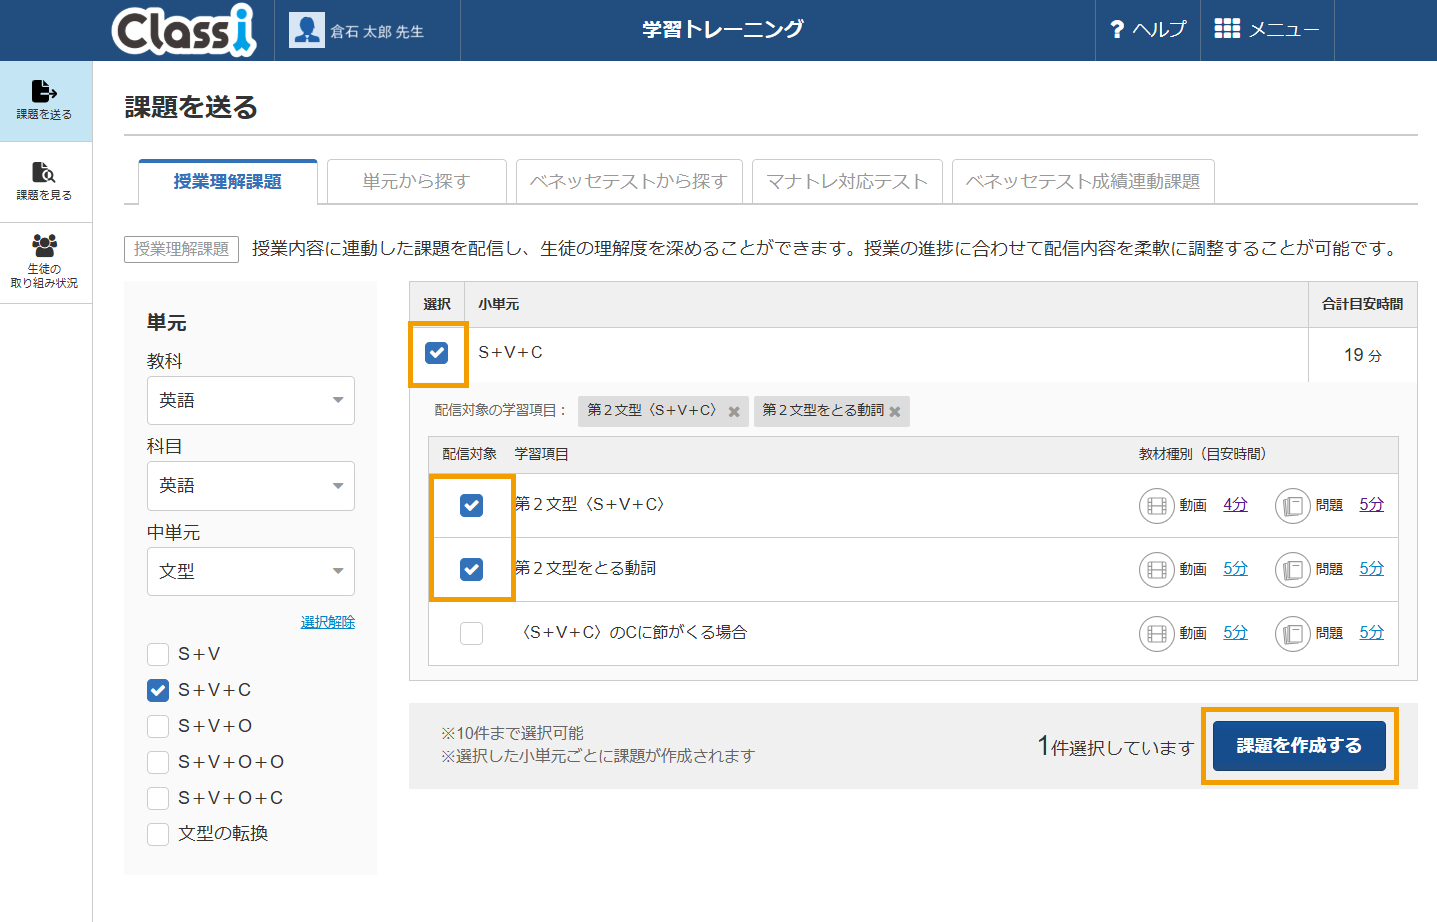Open the メニュー grid menu
This screenshot has width=1437, height=922.
1267,30
